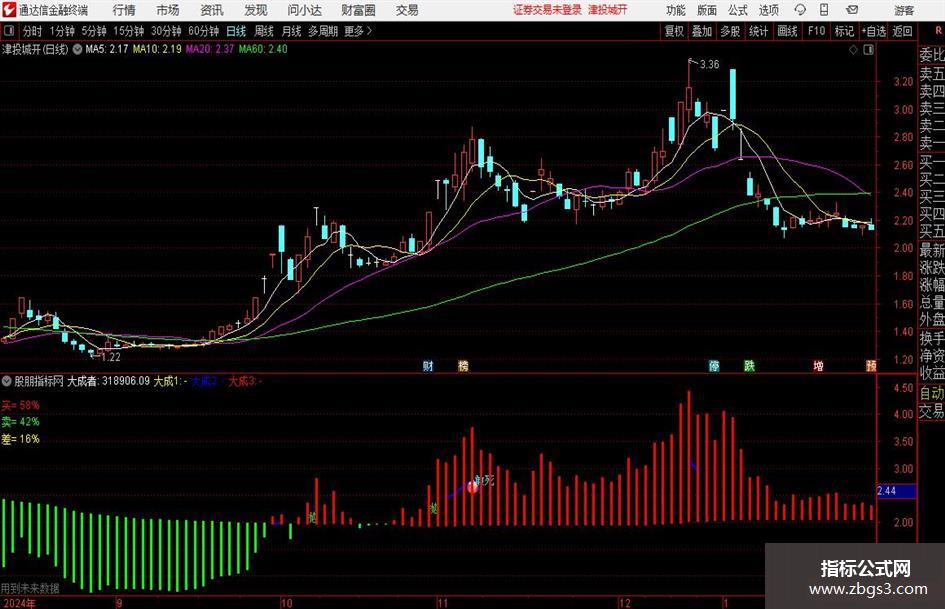Expand sub-indicator 股朋指标网 dropdown circle

(x=7, y=380)
